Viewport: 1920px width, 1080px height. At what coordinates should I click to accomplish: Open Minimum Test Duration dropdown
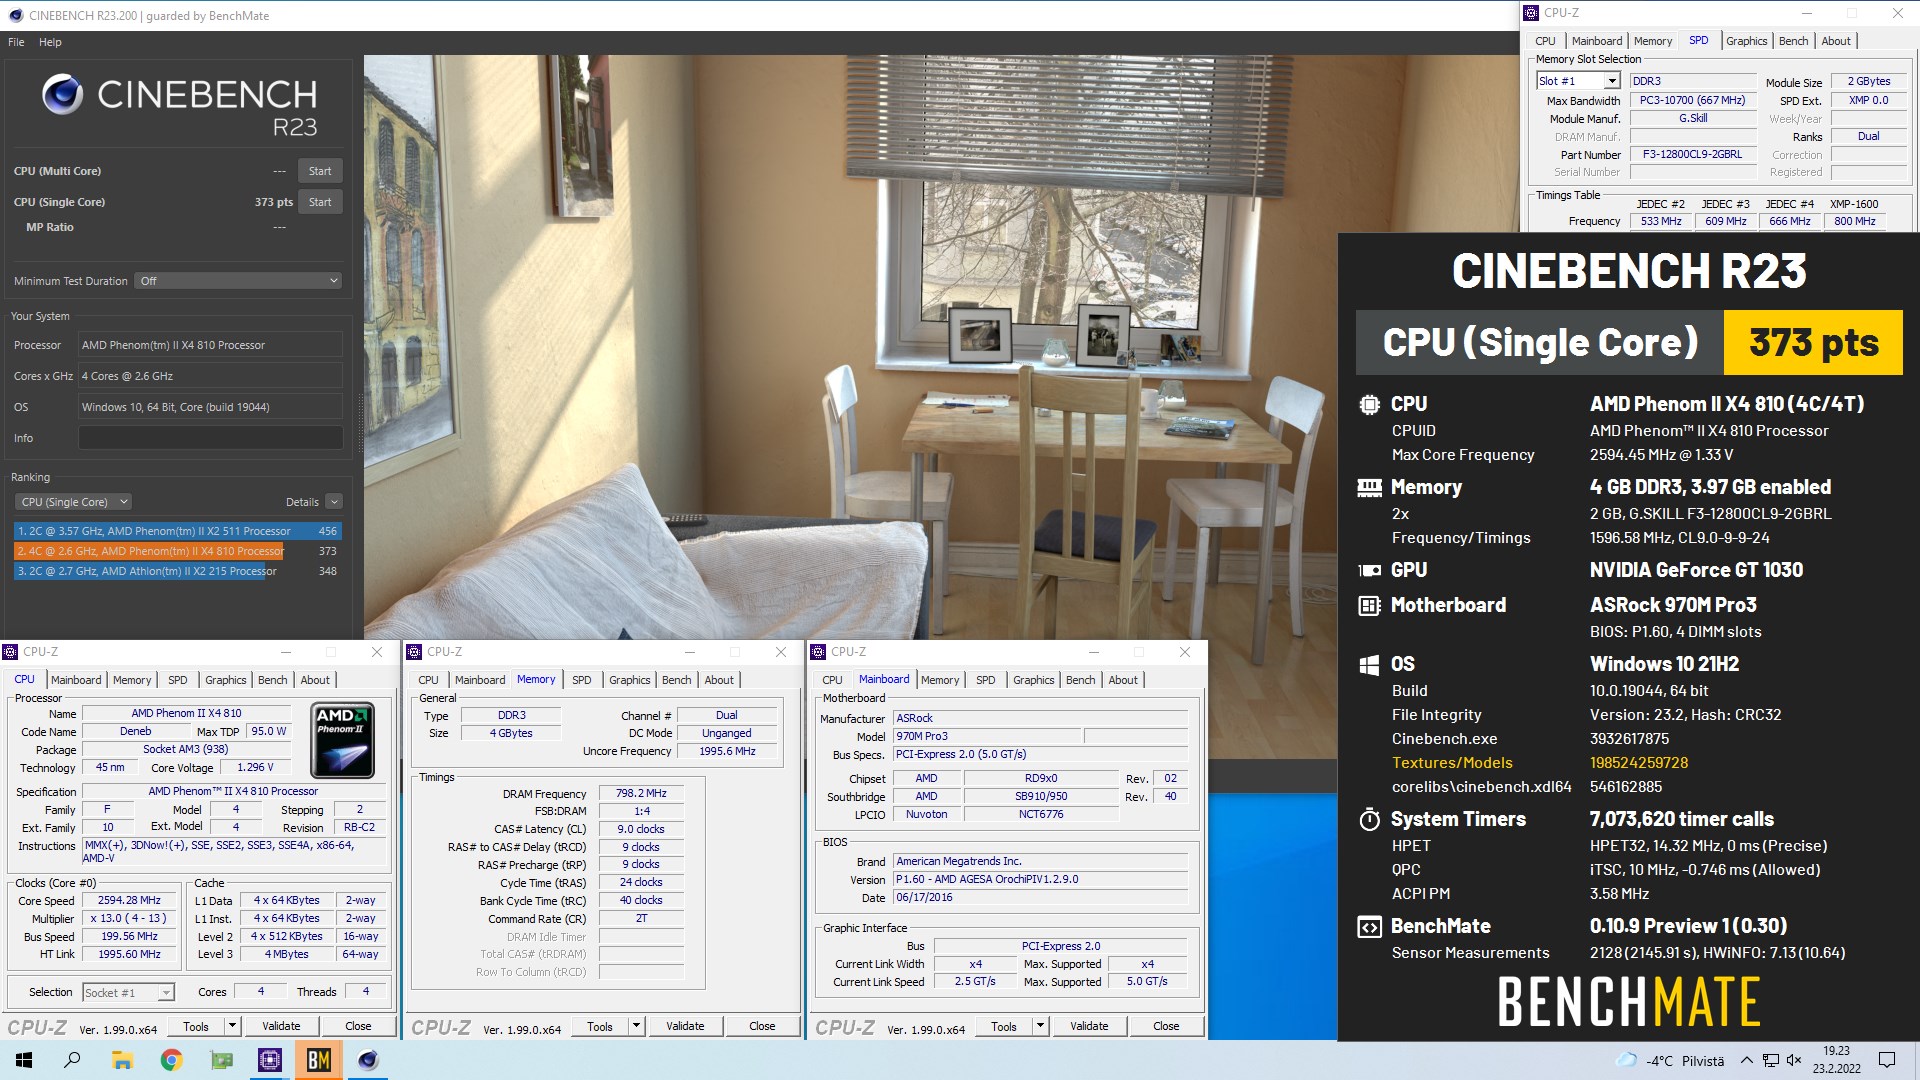239,281
